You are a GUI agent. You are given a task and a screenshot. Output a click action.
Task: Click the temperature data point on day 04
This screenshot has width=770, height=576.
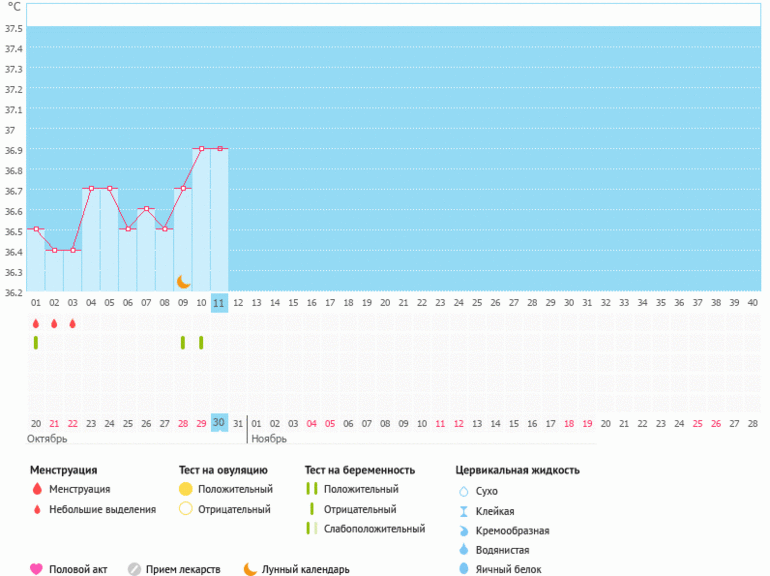[x=91, y=188]
